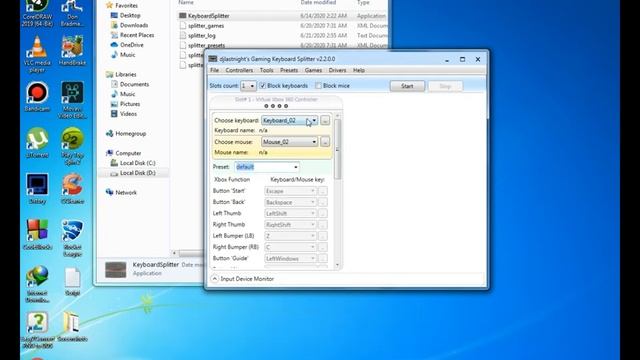
Task: Select the CorelDRAW 2019 desktop shortcut
Action: (37, 13)
